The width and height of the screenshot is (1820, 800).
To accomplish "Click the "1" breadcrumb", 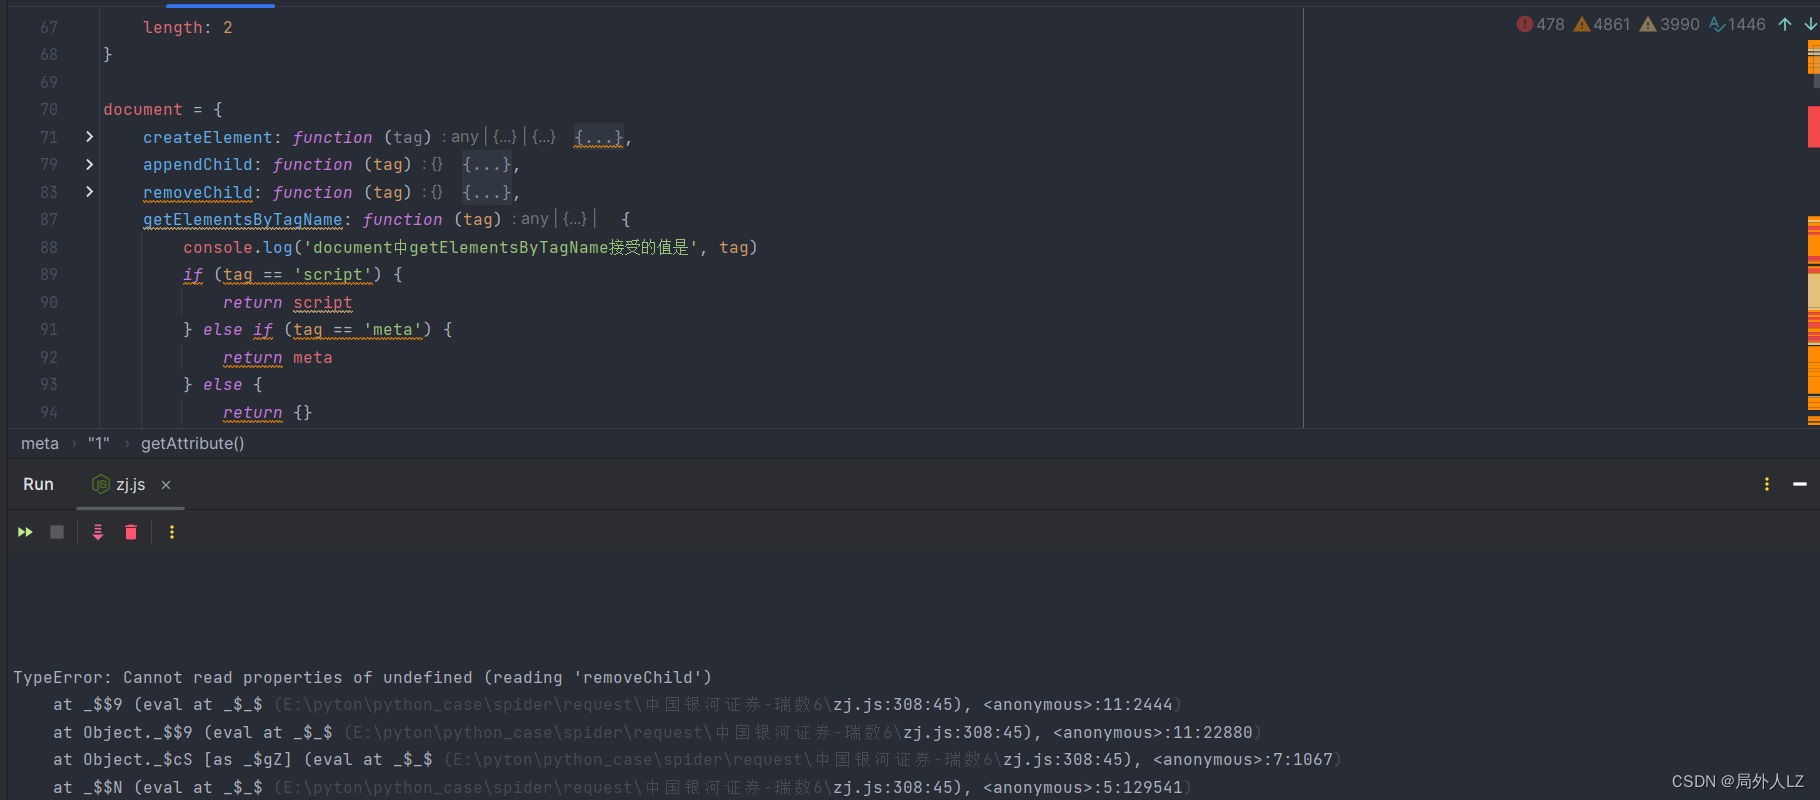I will pos(98,443).
